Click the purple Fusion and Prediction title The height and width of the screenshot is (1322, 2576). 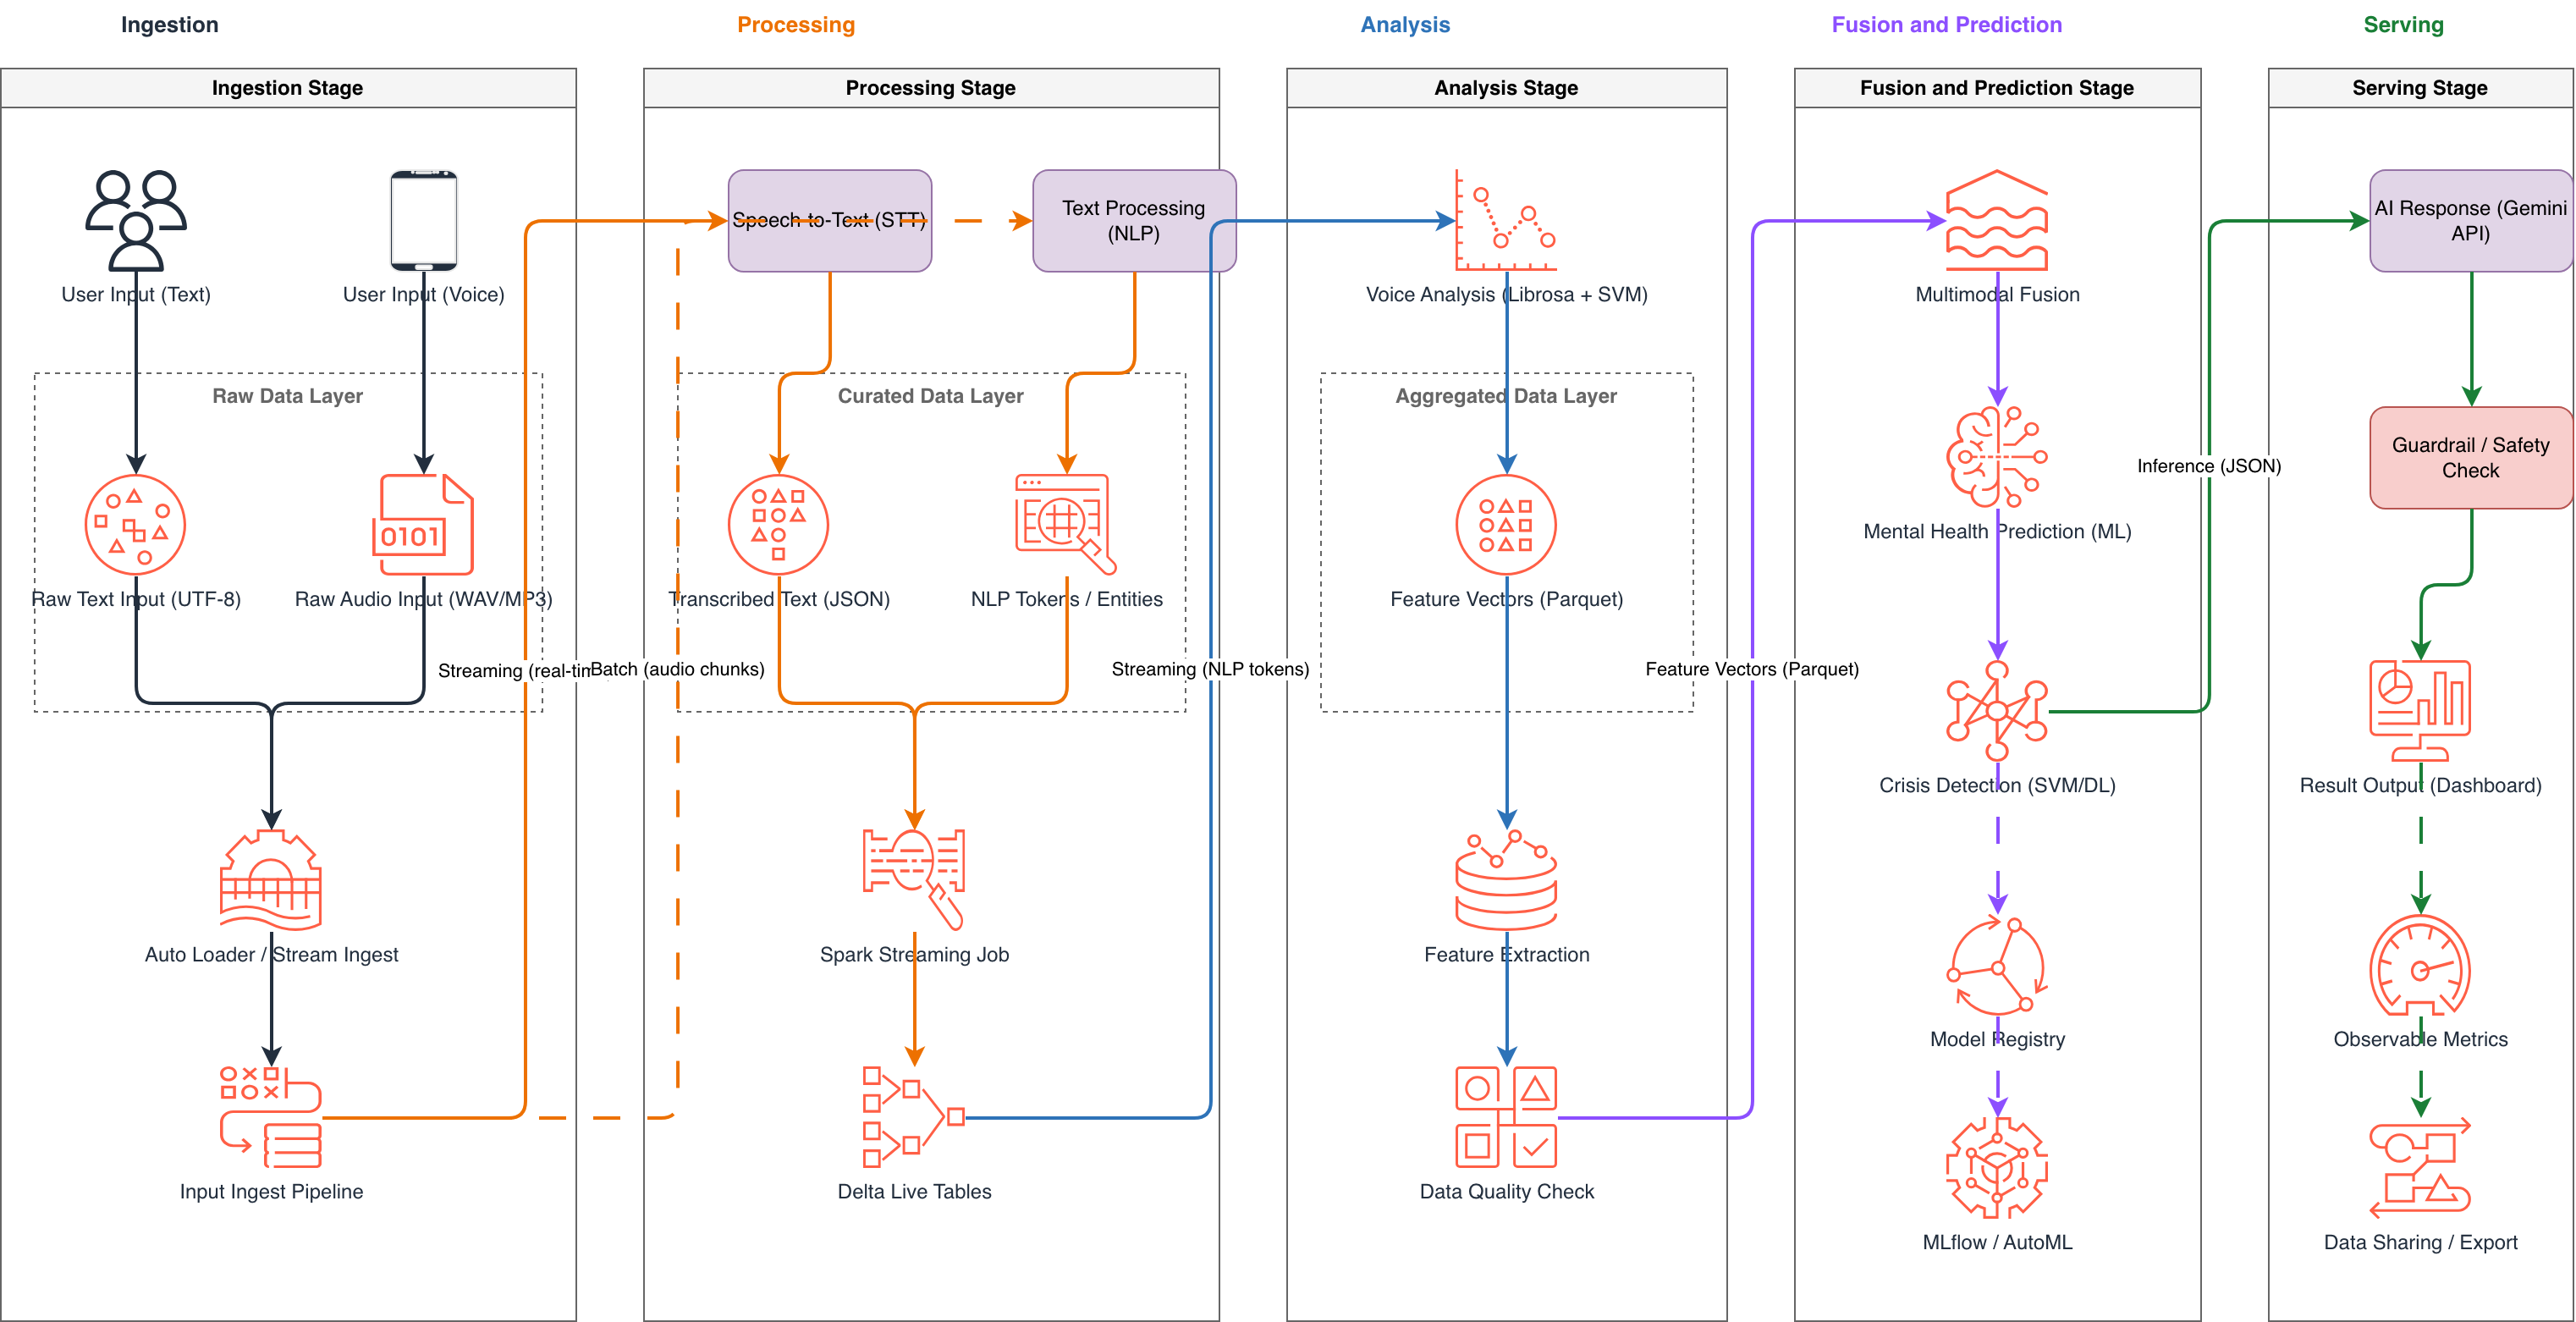[1947, 25]
